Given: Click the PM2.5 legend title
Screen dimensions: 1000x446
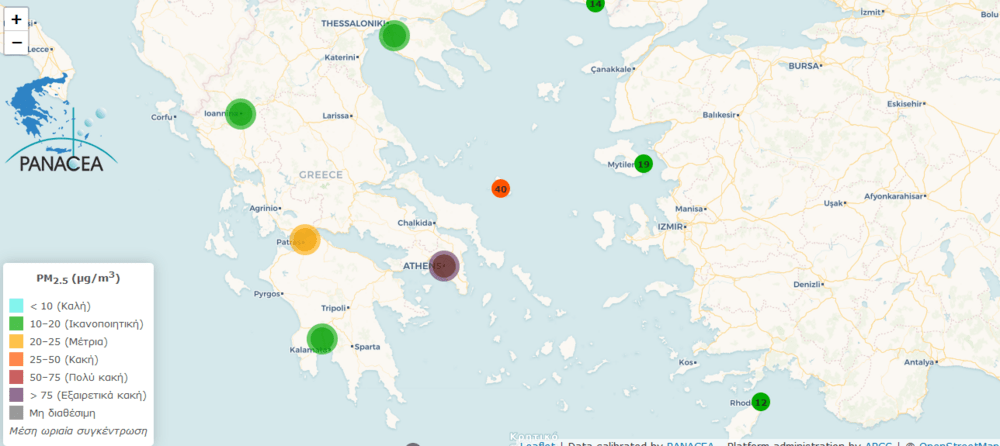Looking at the screenshot, I should click(78, 279).
